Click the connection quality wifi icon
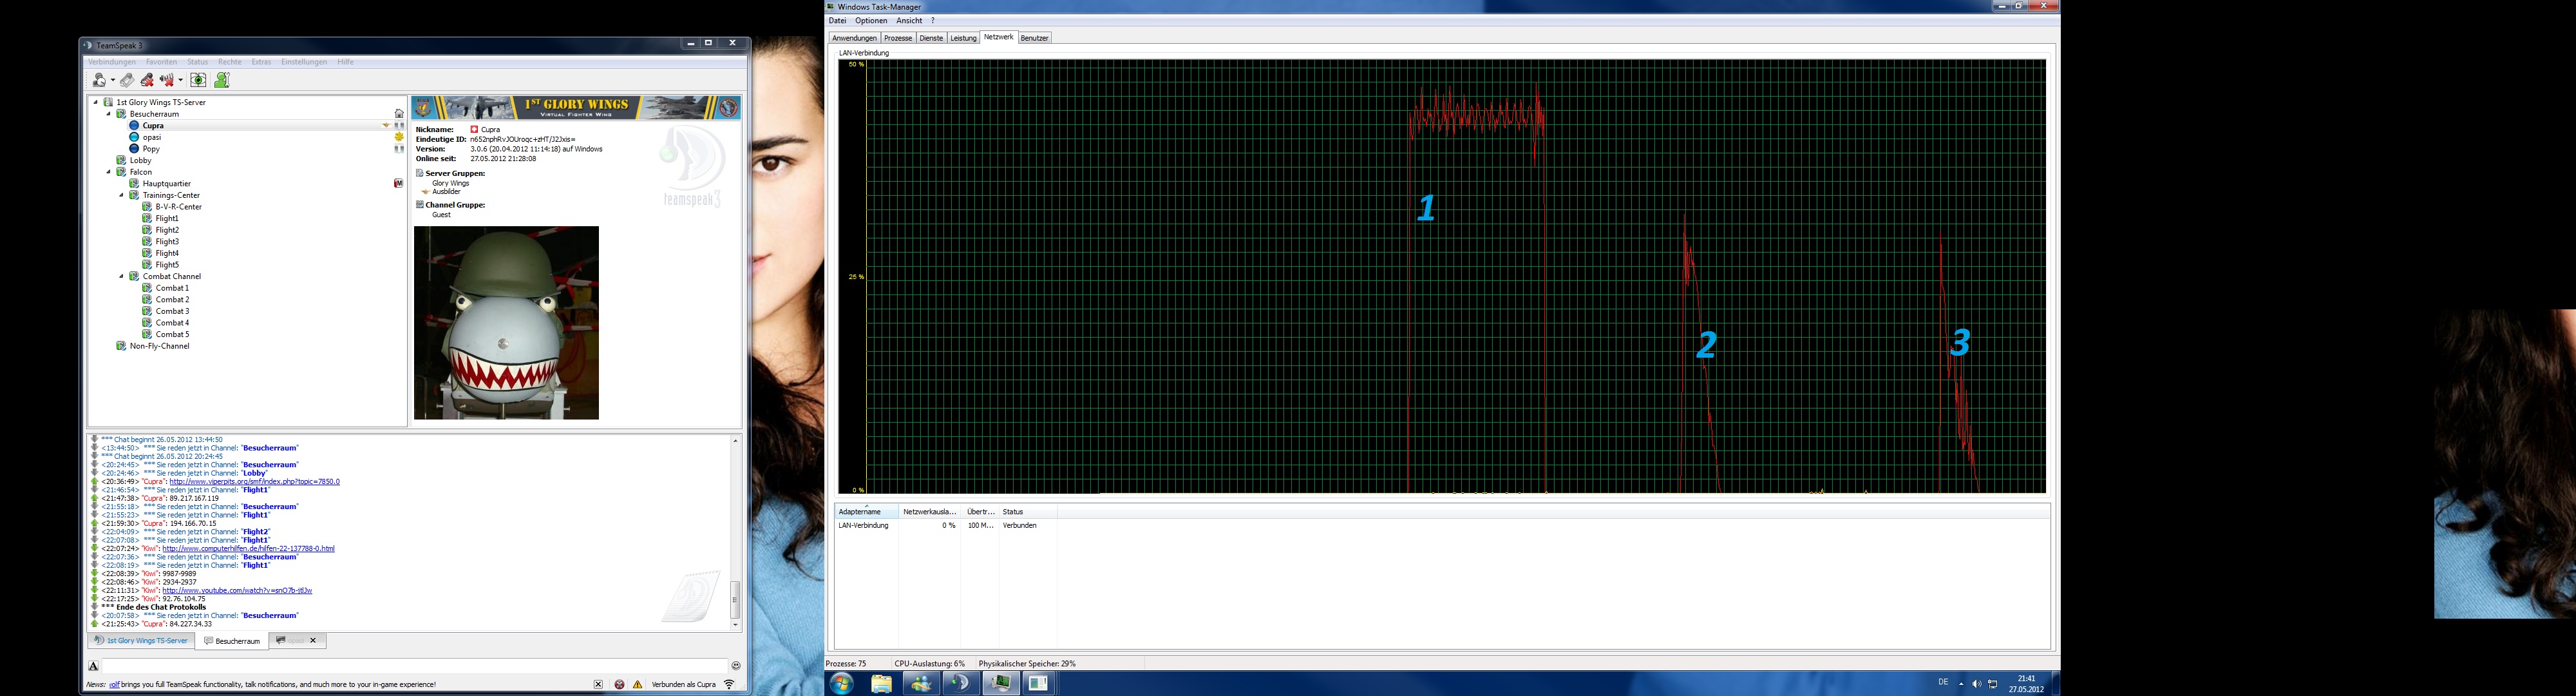The image size is (2576, 696). [x=729, y=685]
